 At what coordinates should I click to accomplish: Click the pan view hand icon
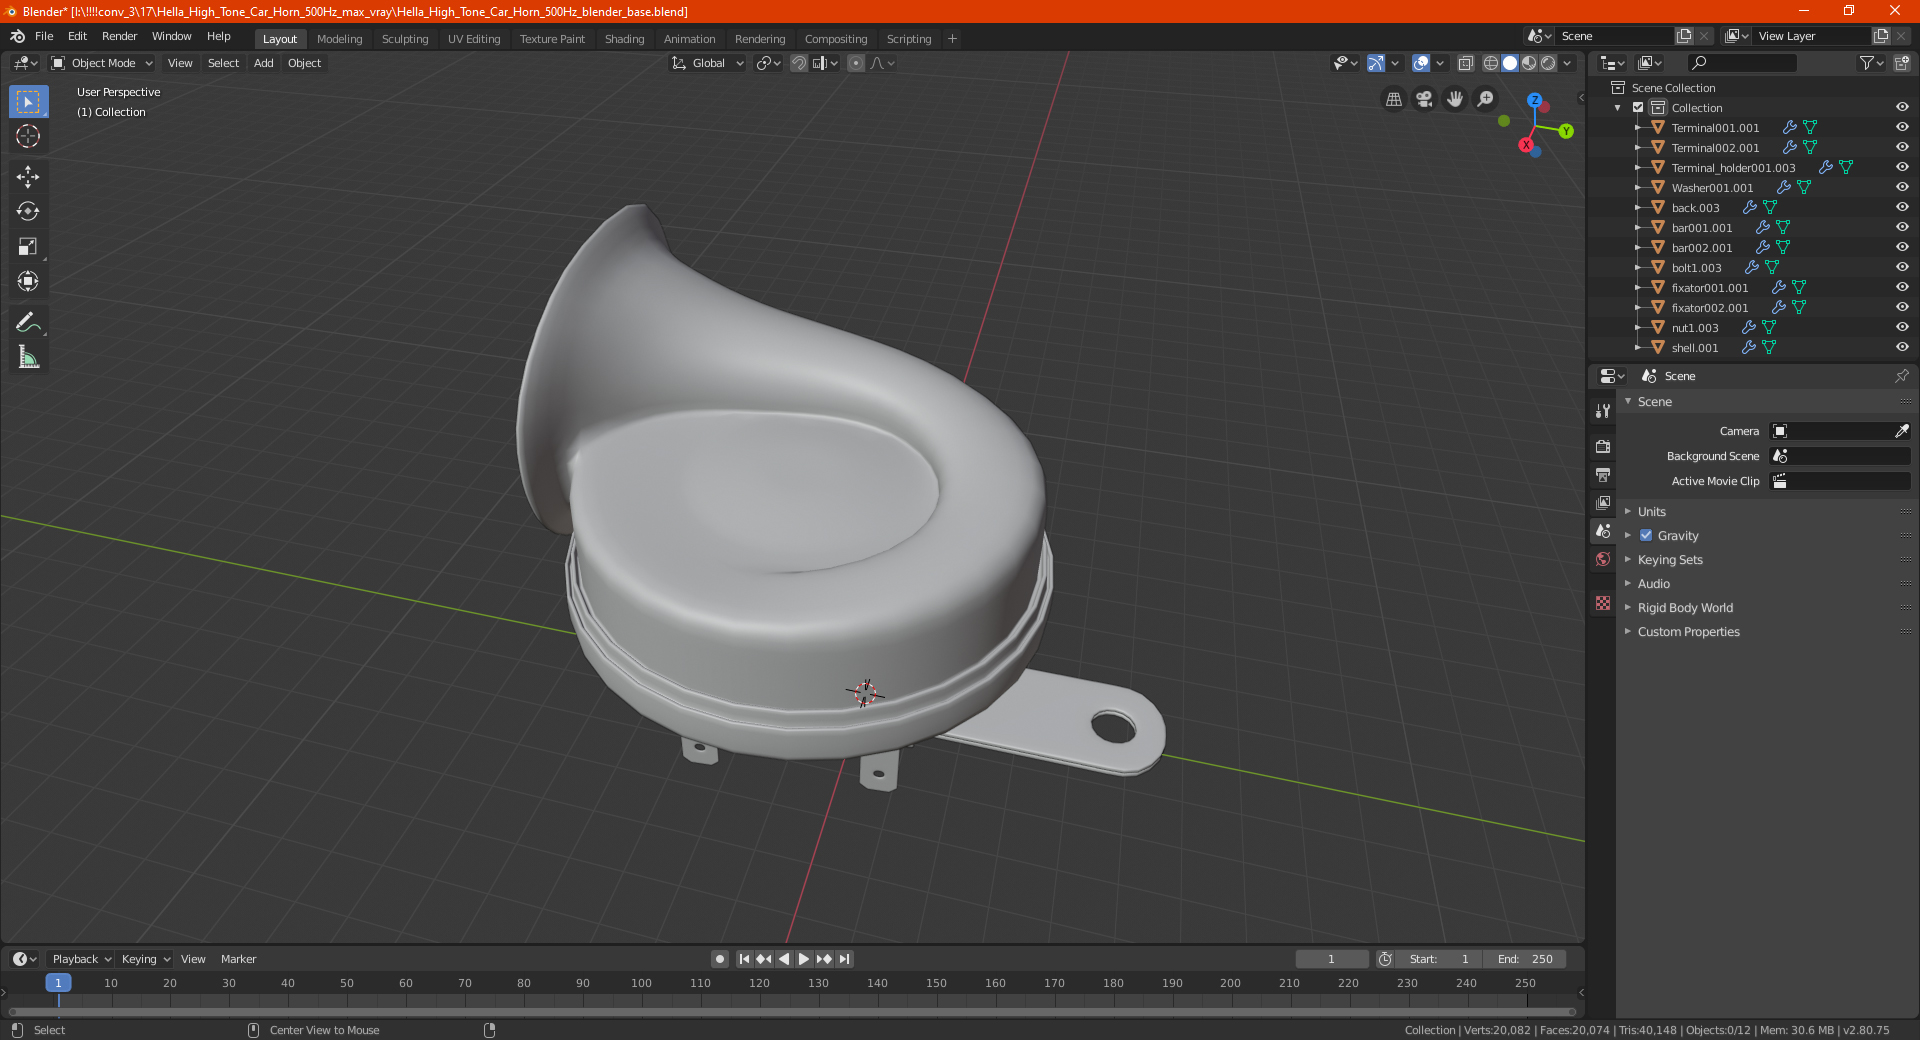pyautogui.click(x=1455, y=99)
